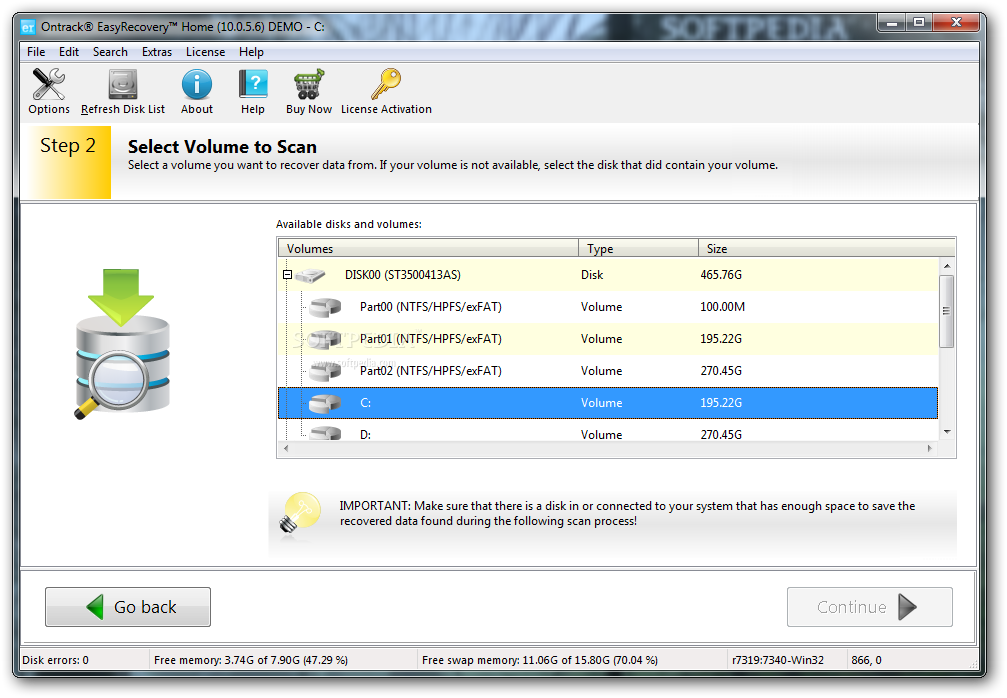1007x698 pixels.
Task: Click the EasyRecovery title bar icon
Action: coord(28,27)
